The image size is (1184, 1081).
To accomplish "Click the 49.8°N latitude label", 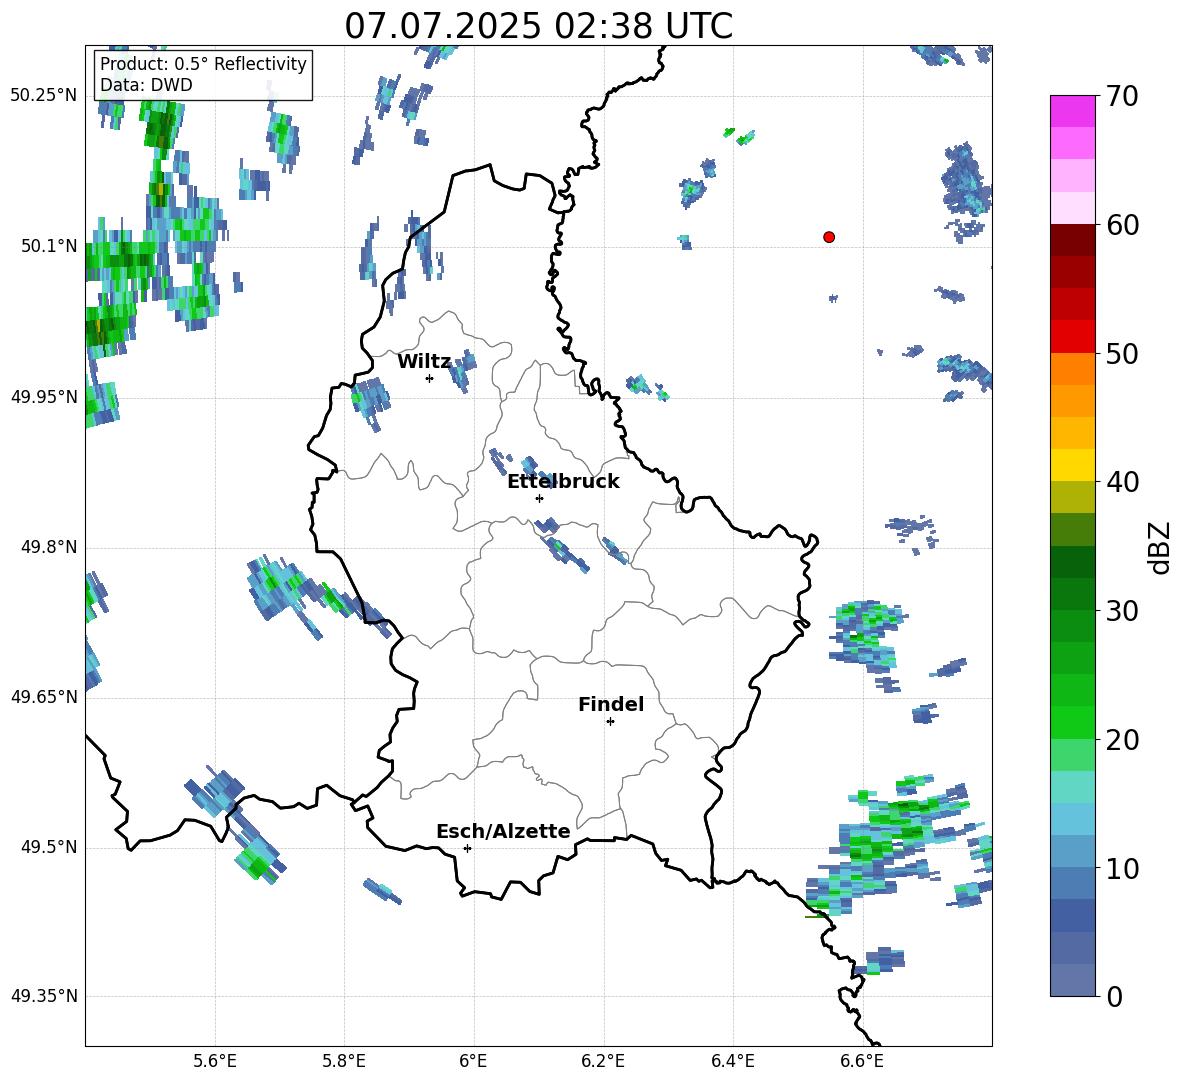I will point(49,547).
